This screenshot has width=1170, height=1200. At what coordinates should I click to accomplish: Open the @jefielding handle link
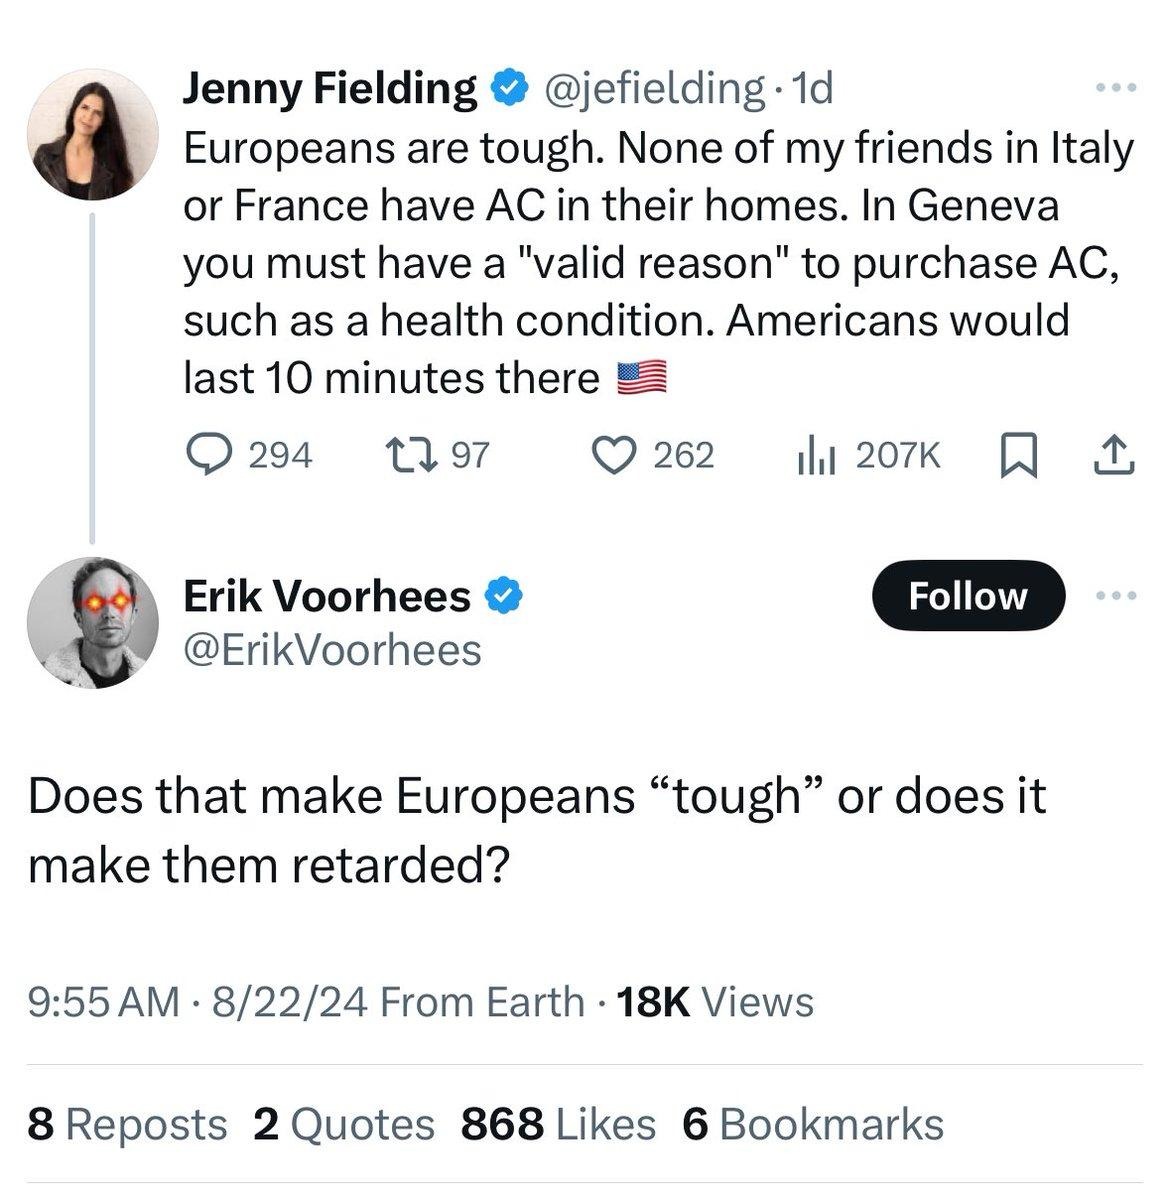[653, 90]
